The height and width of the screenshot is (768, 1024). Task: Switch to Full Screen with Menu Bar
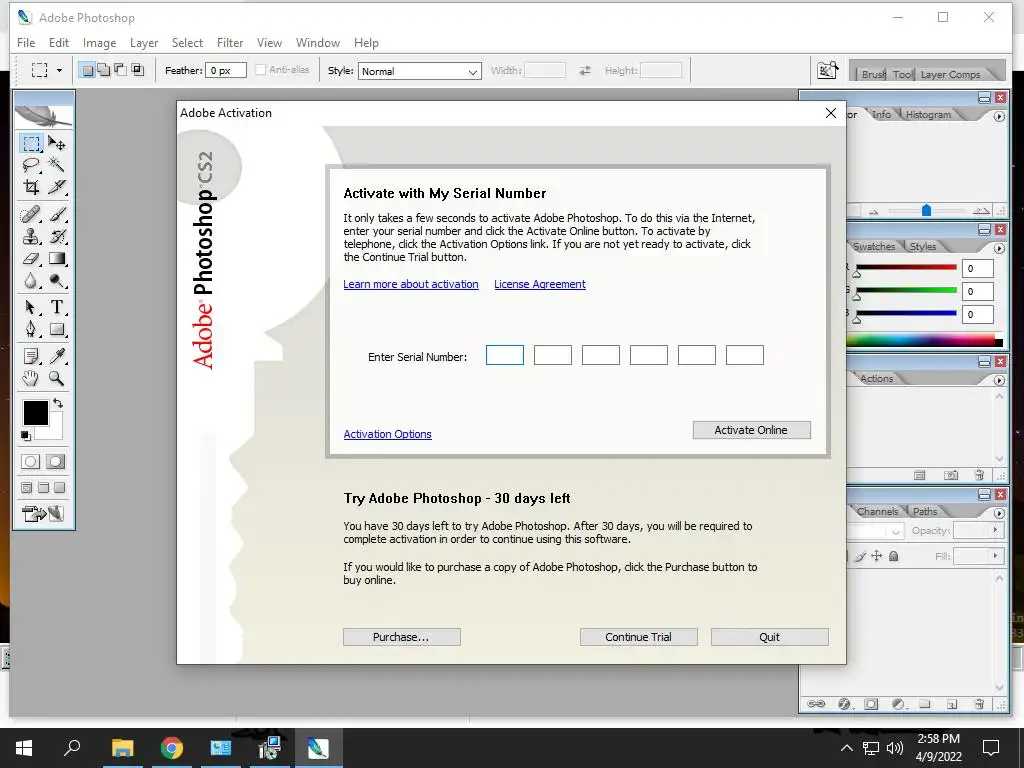[x=44, y=488]
